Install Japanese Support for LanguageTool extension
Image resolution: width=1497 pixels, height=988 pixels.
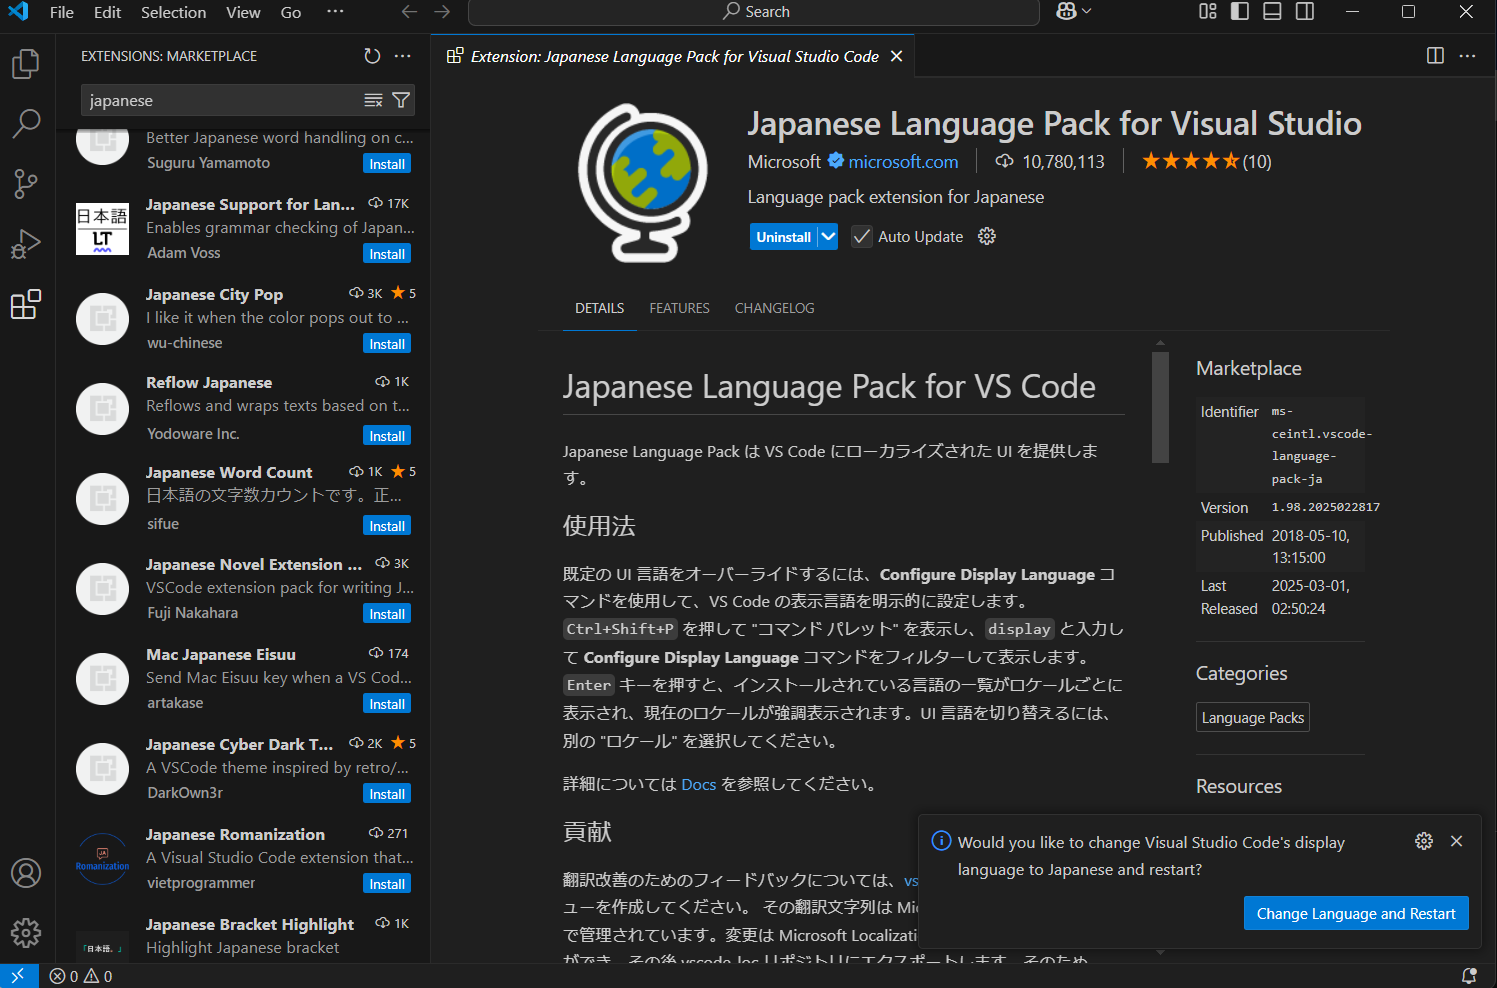tap(387, 254)
